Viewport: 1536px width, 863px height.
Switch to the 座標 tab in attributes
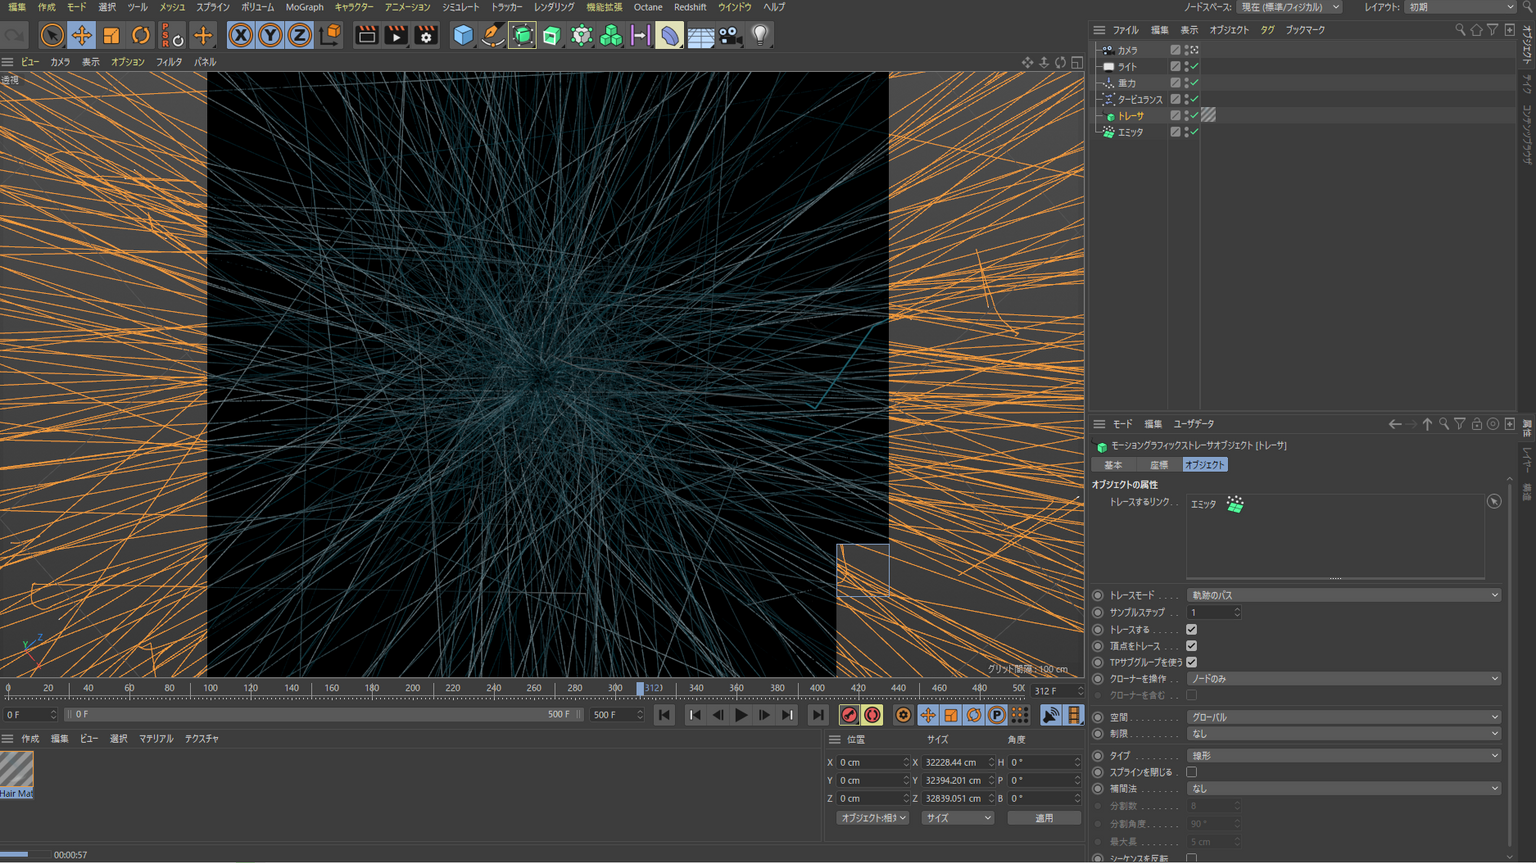coord(1158,465)
